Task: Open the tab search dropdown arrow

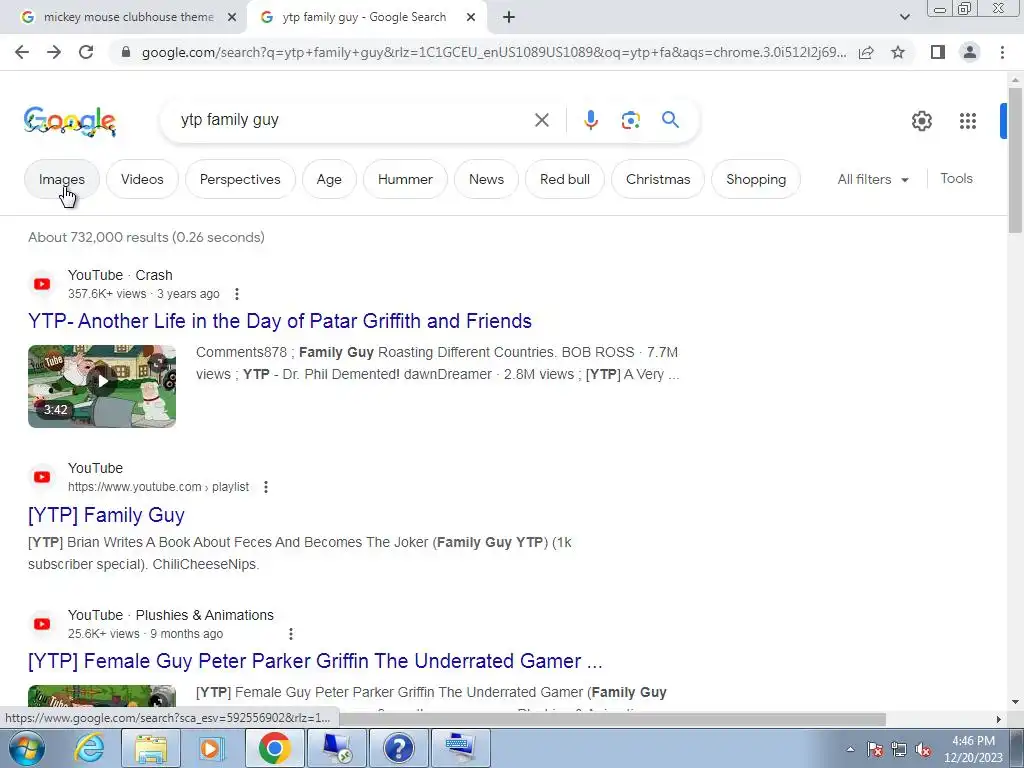Action: pos(904,18)
